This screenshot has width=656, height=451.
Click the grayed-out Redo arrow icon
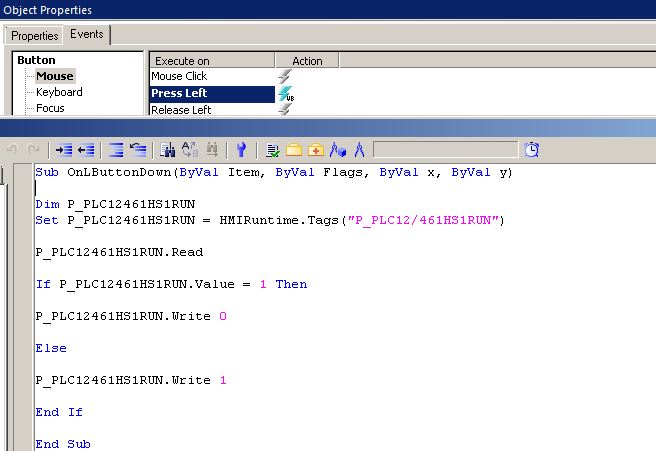tap(33, 149)
